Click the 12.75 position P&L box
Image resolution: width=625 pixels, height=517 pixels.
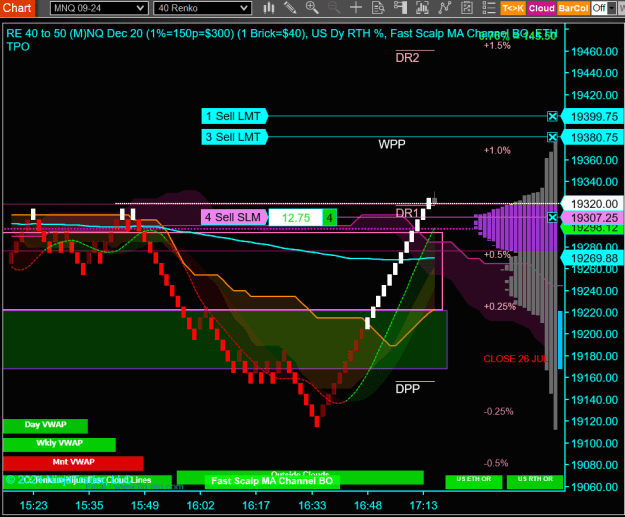coord(296,218)
